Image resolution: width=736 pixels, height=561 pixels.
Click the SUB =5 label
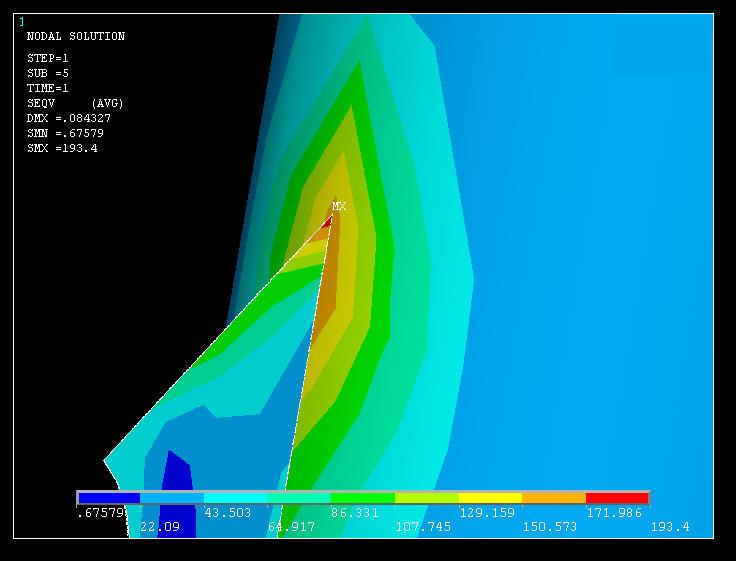click(47, 73)
